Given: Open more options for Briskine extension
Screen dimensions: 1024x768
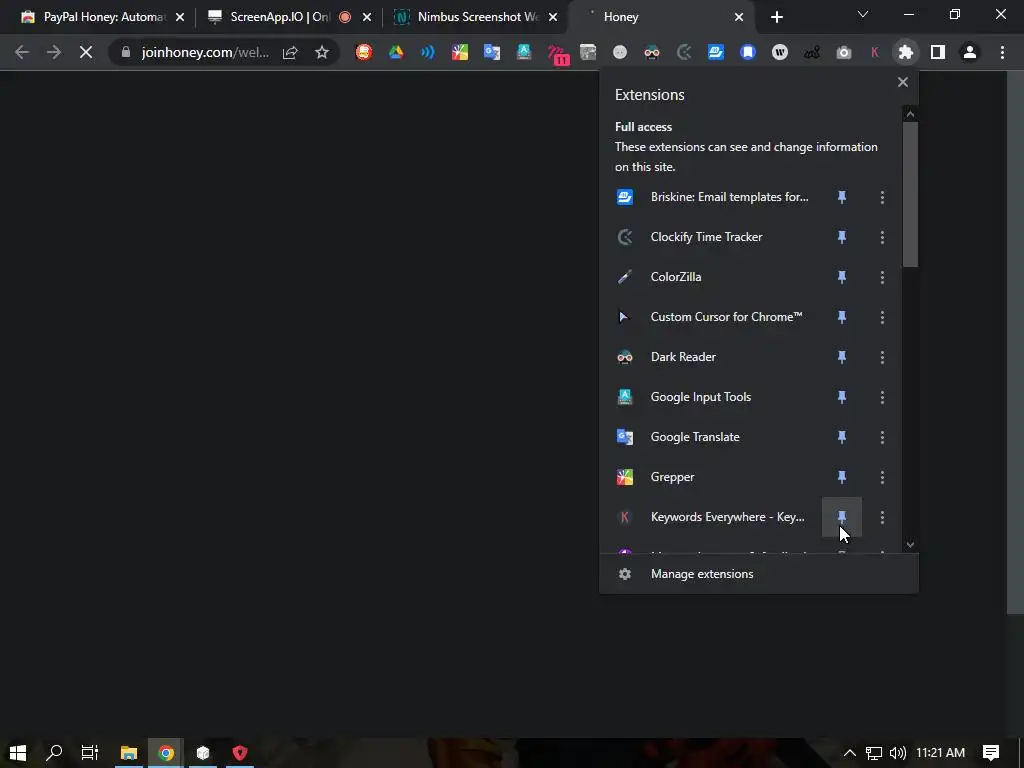Looking at the screenshot, I should [882, 197].
